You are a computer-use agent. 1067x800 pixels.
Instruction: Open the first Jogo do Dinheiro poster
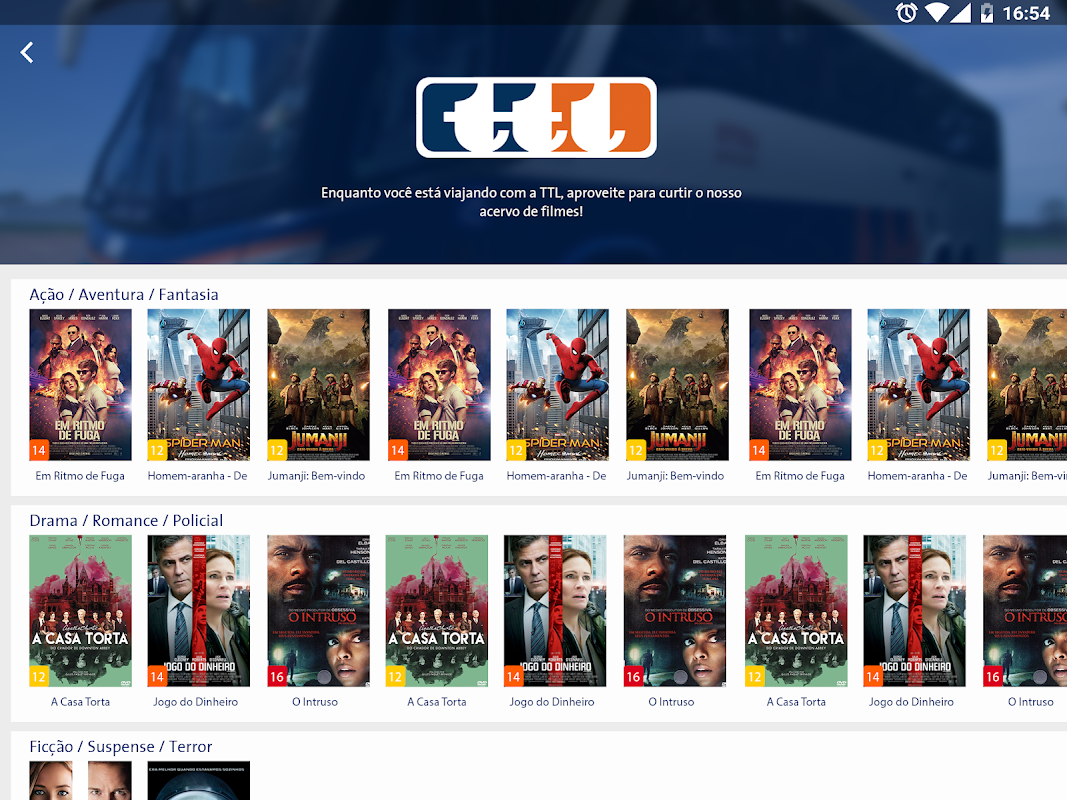point(199,611)
